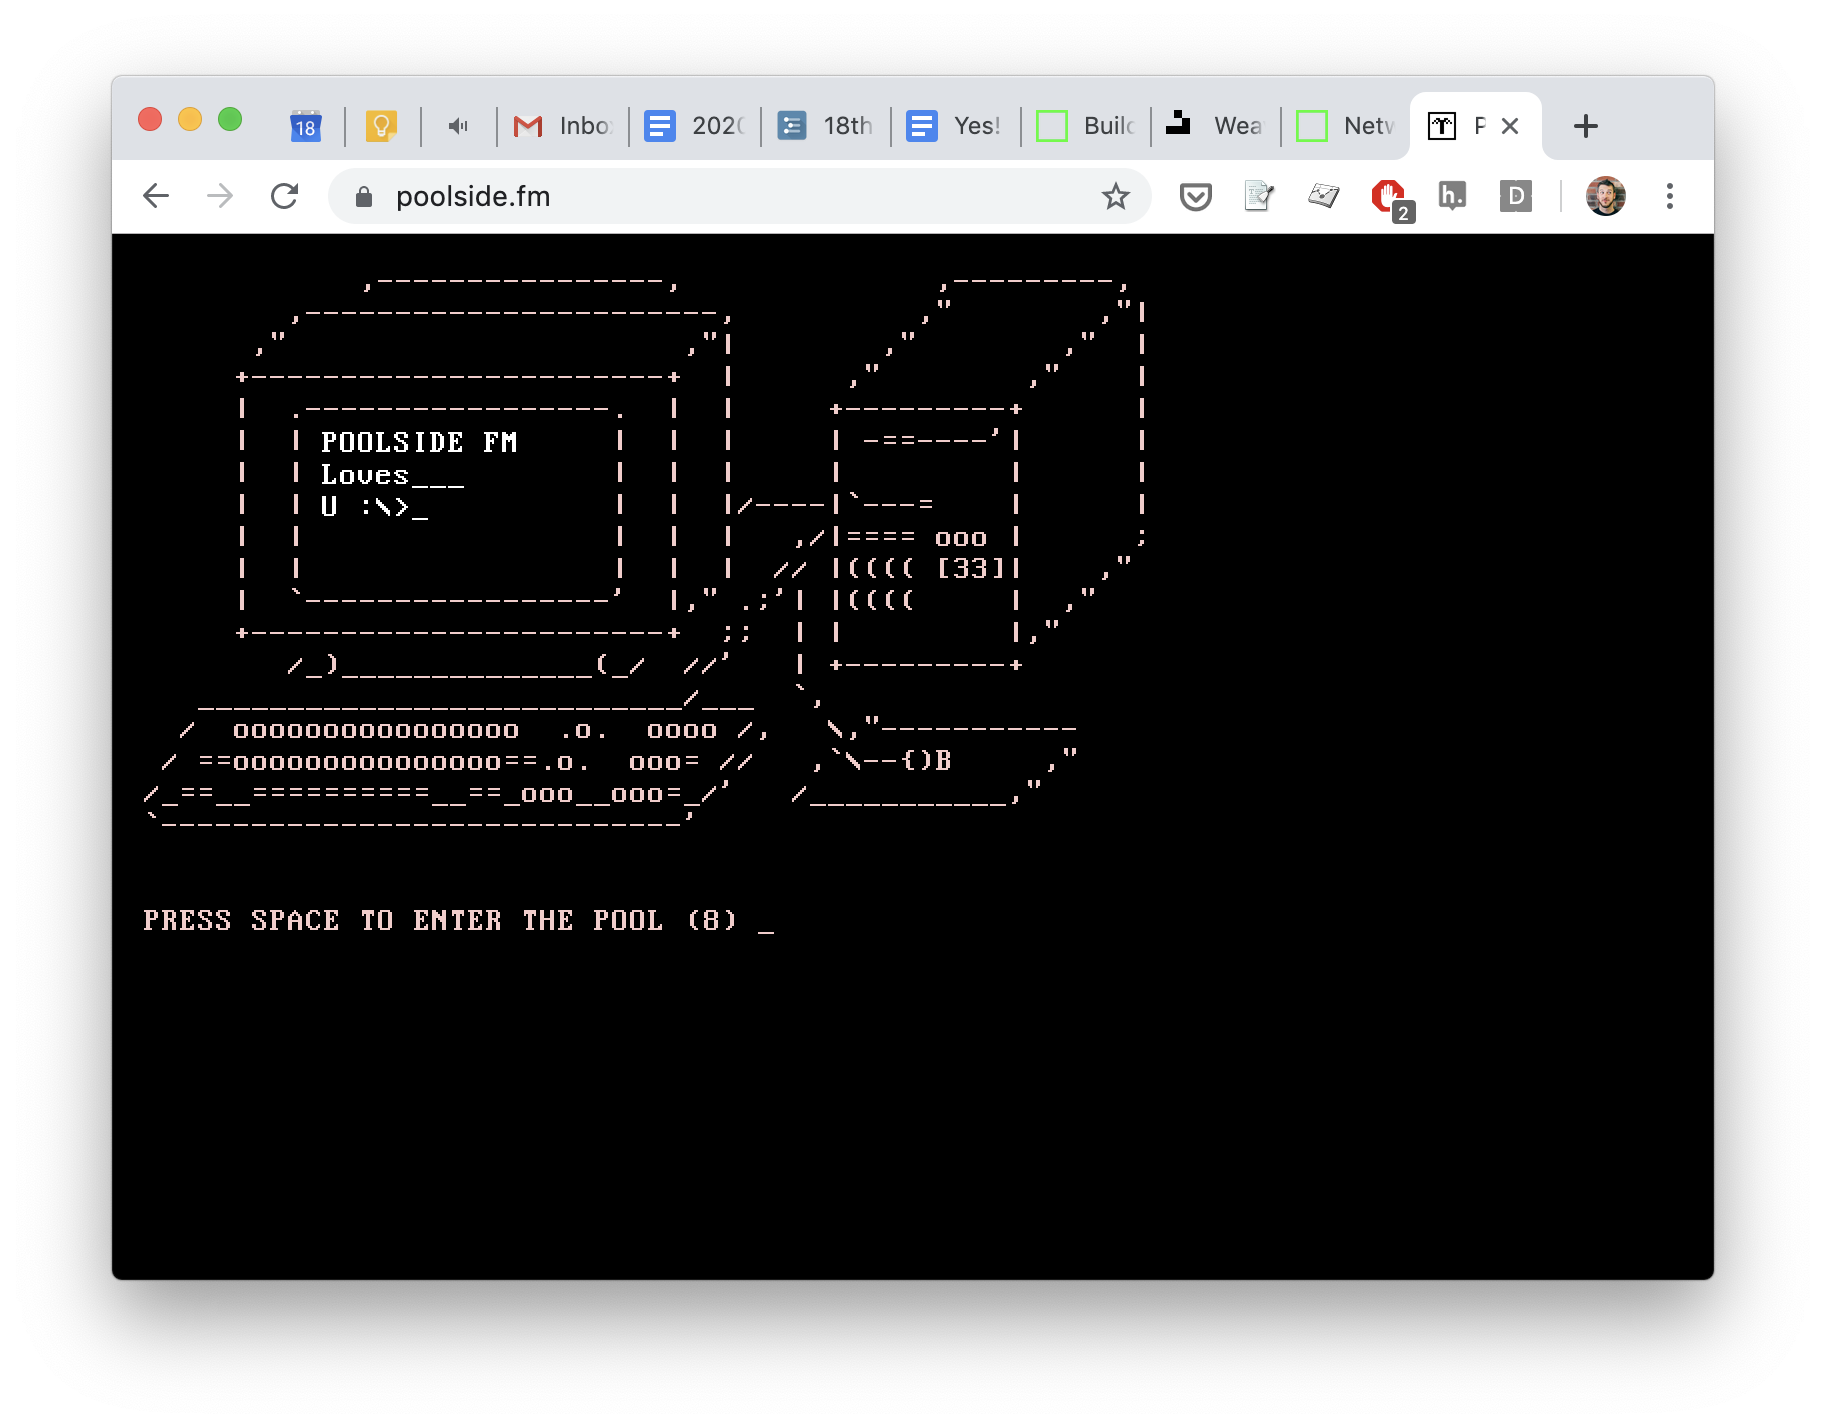
Task: Click the POOLSIDE FM title in ASCII monitor
Action: (419, 442)
